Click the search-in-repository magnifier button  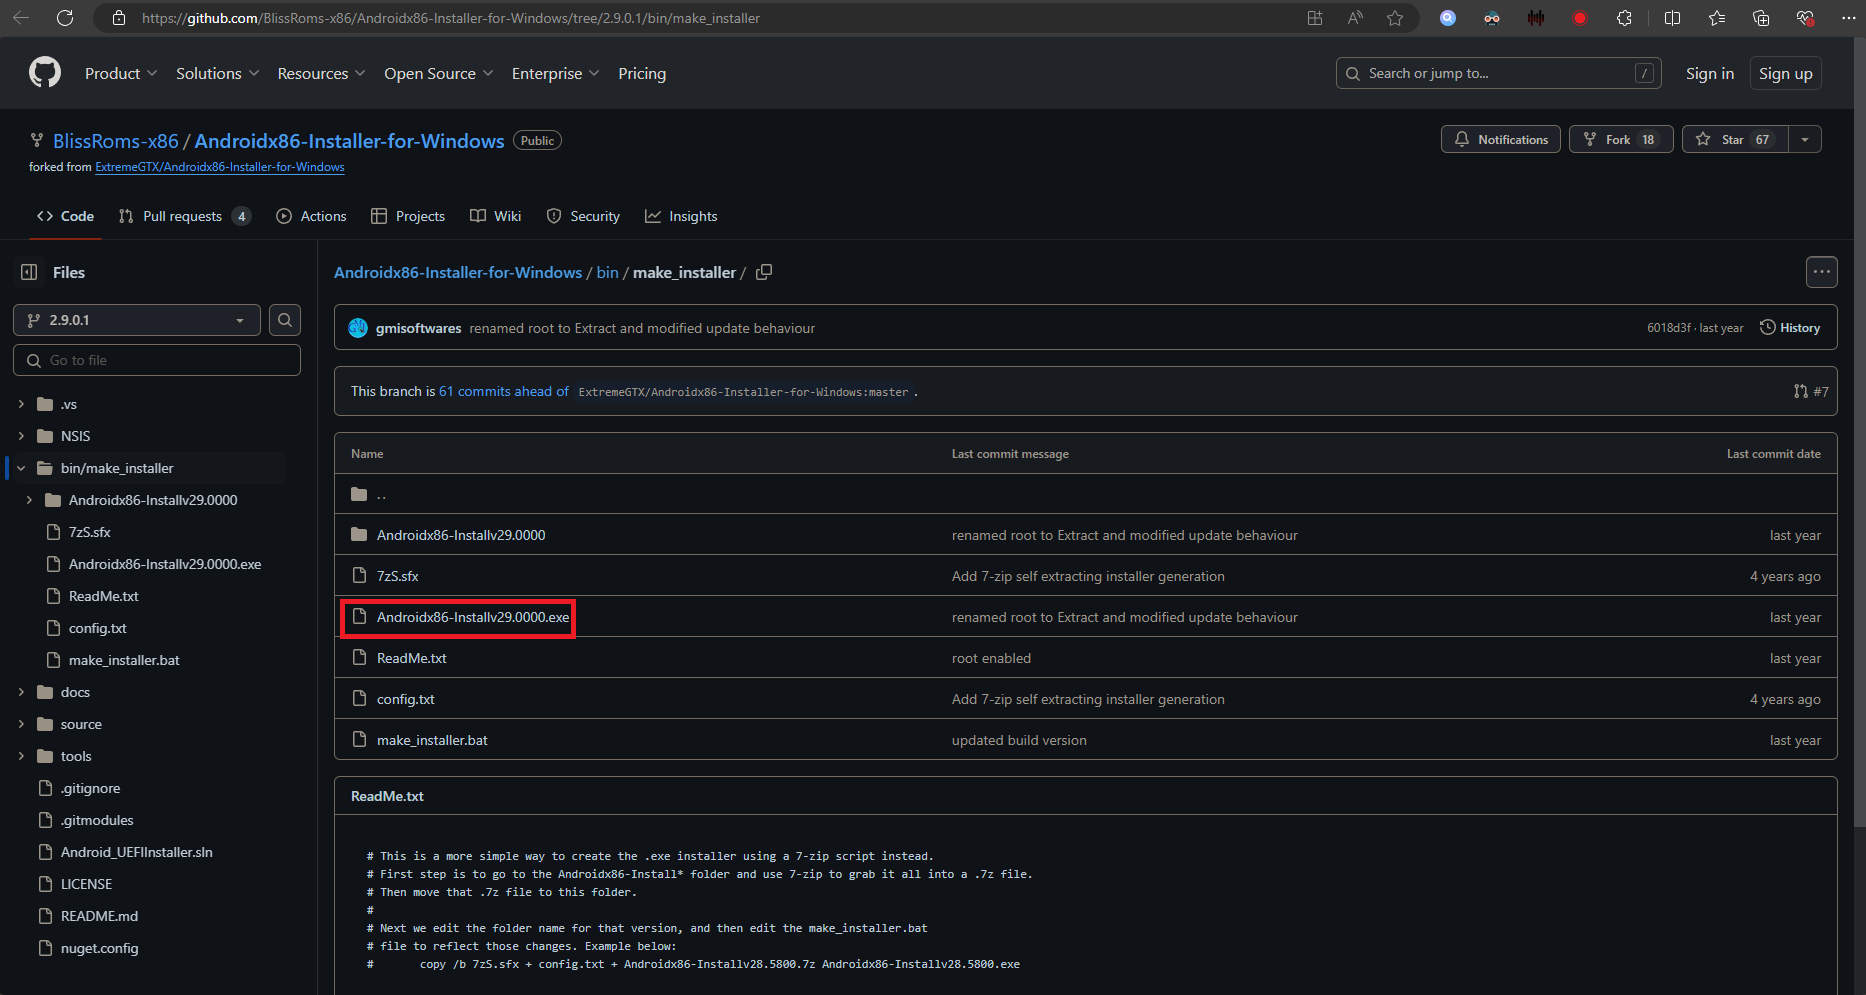285,320
